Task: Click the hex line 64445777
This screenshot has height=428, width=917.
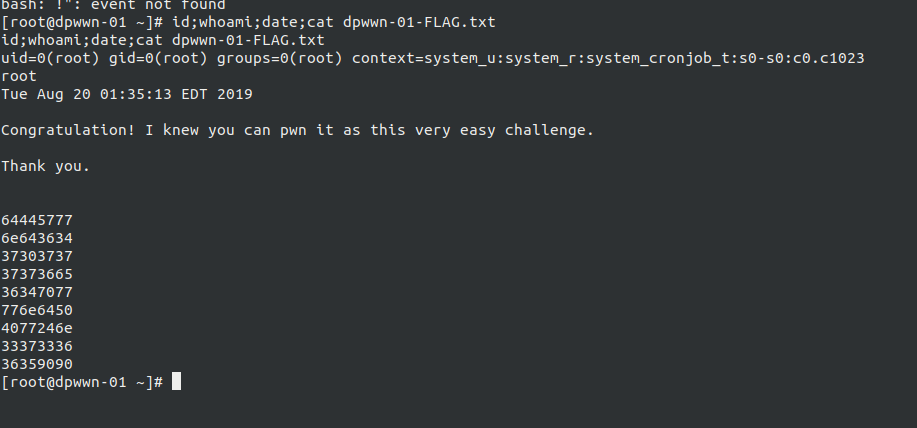Action: click(37, 220)
